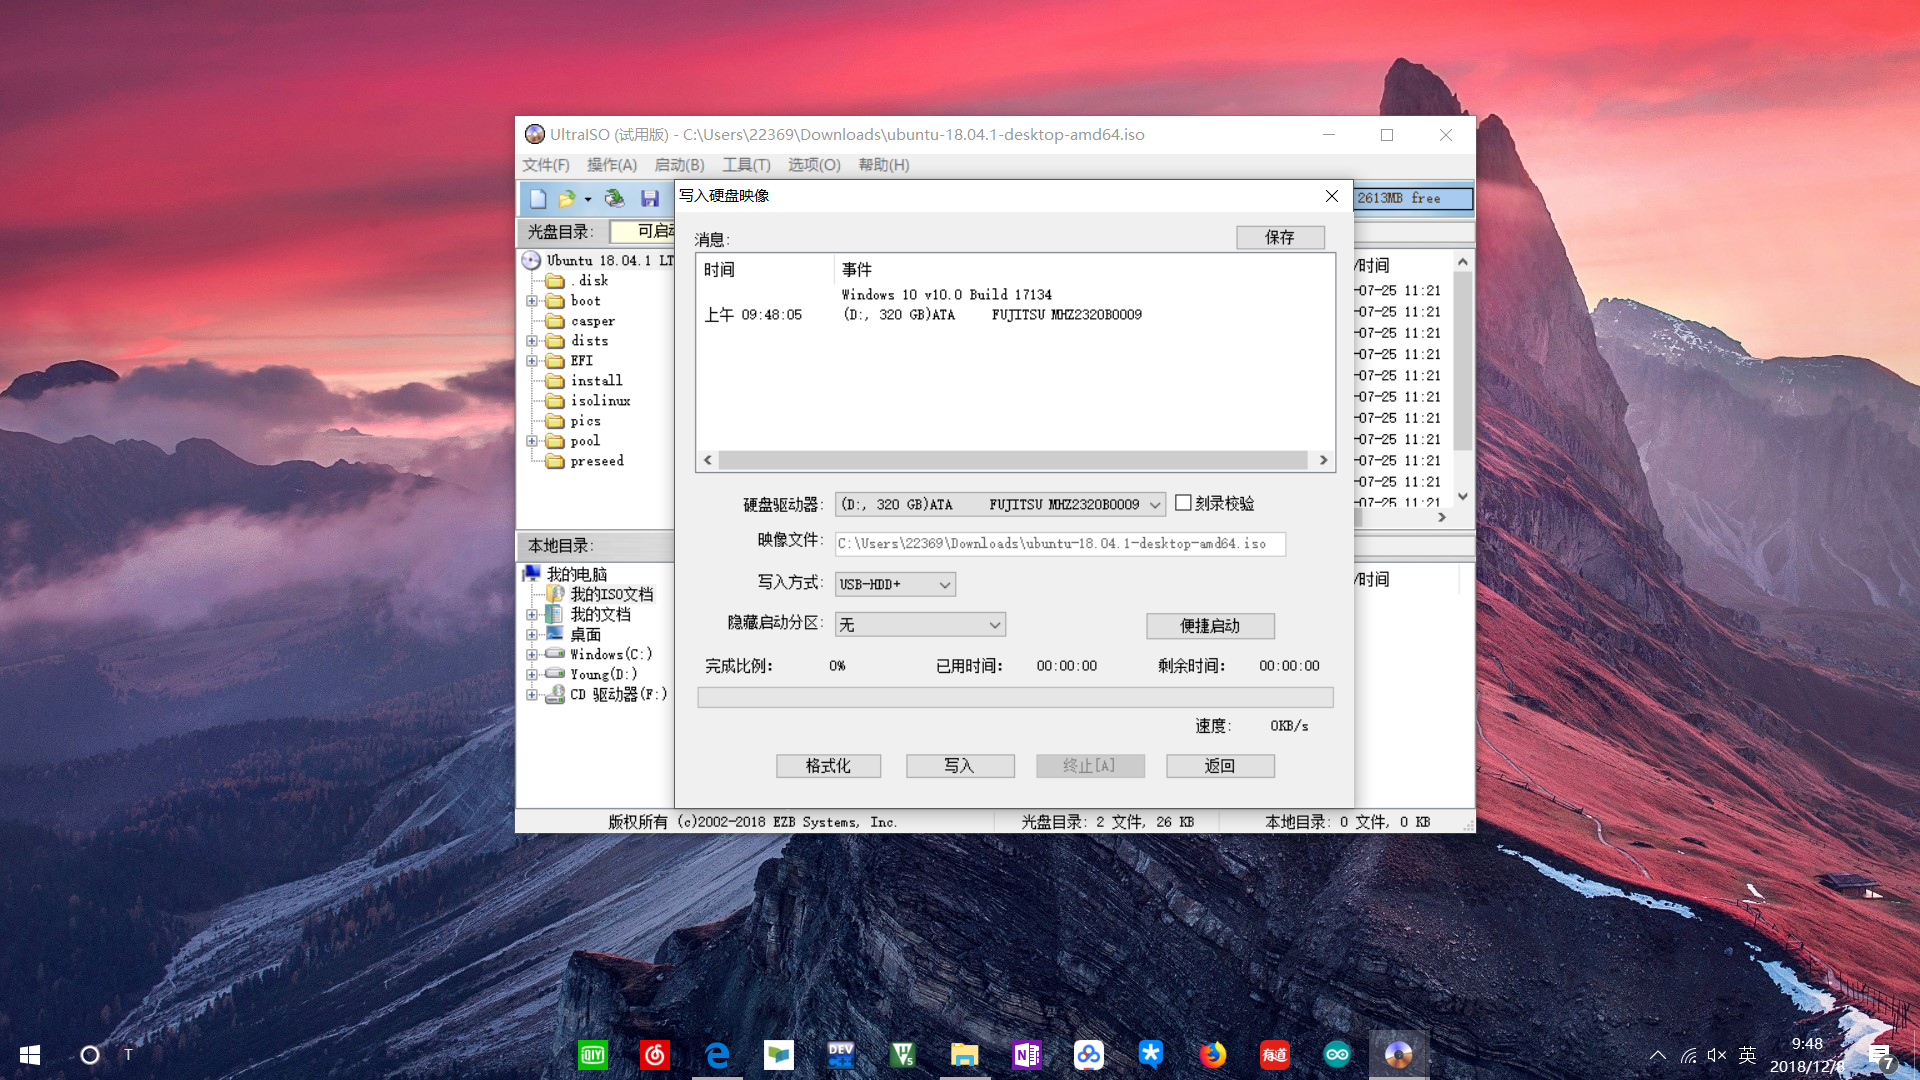Open the 启动(B) menu
This screenshot has height=1080, width=1920.
(x=679, y=165)
